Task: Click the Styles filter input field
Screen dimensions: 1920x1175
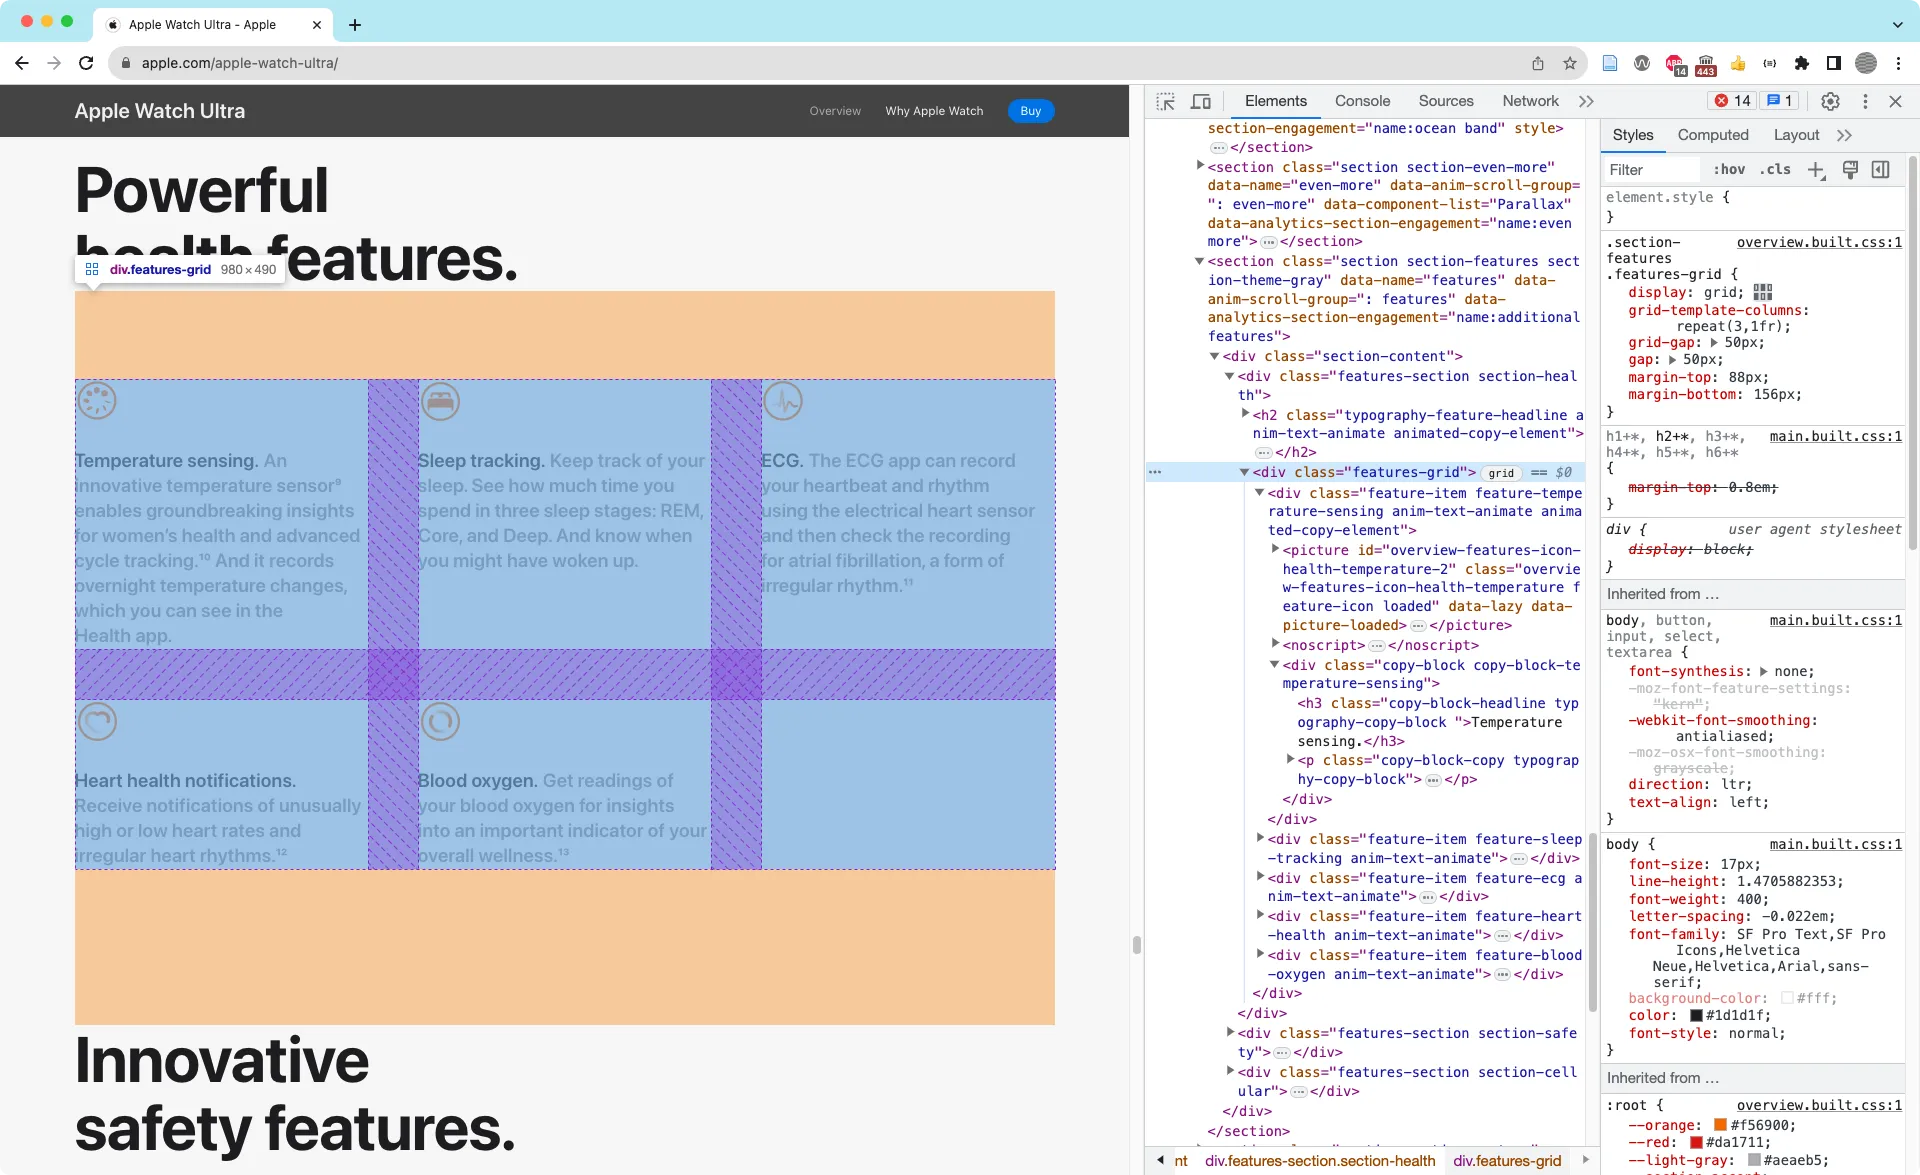Action: click(1650, 169)
